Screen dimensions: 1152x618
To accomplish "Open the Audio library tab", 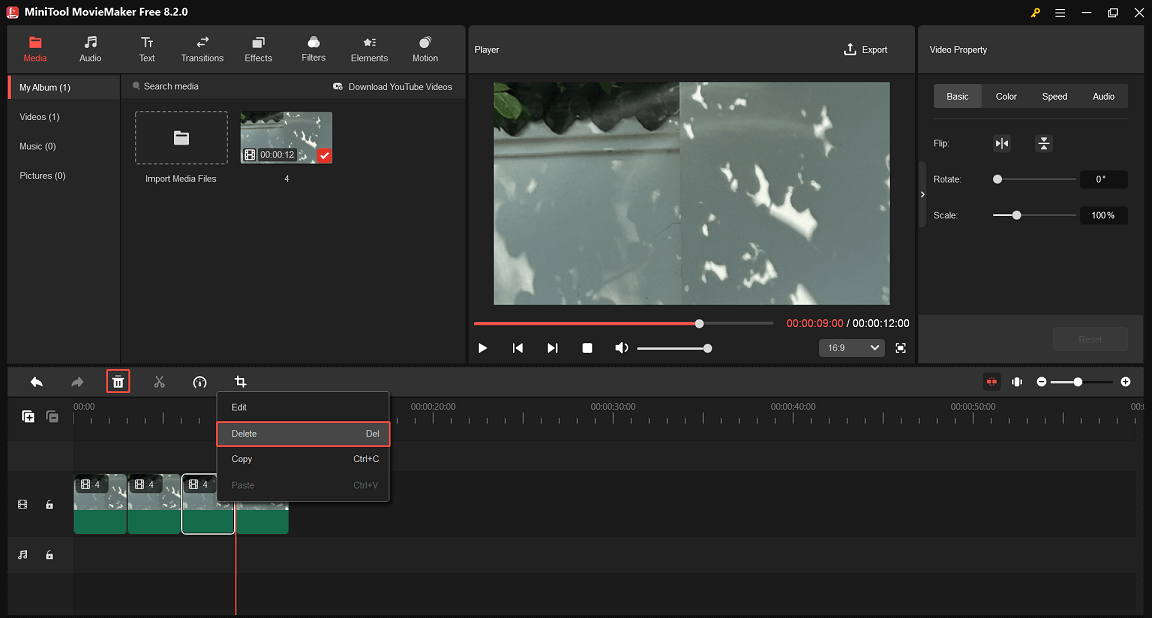I will 90,49.
